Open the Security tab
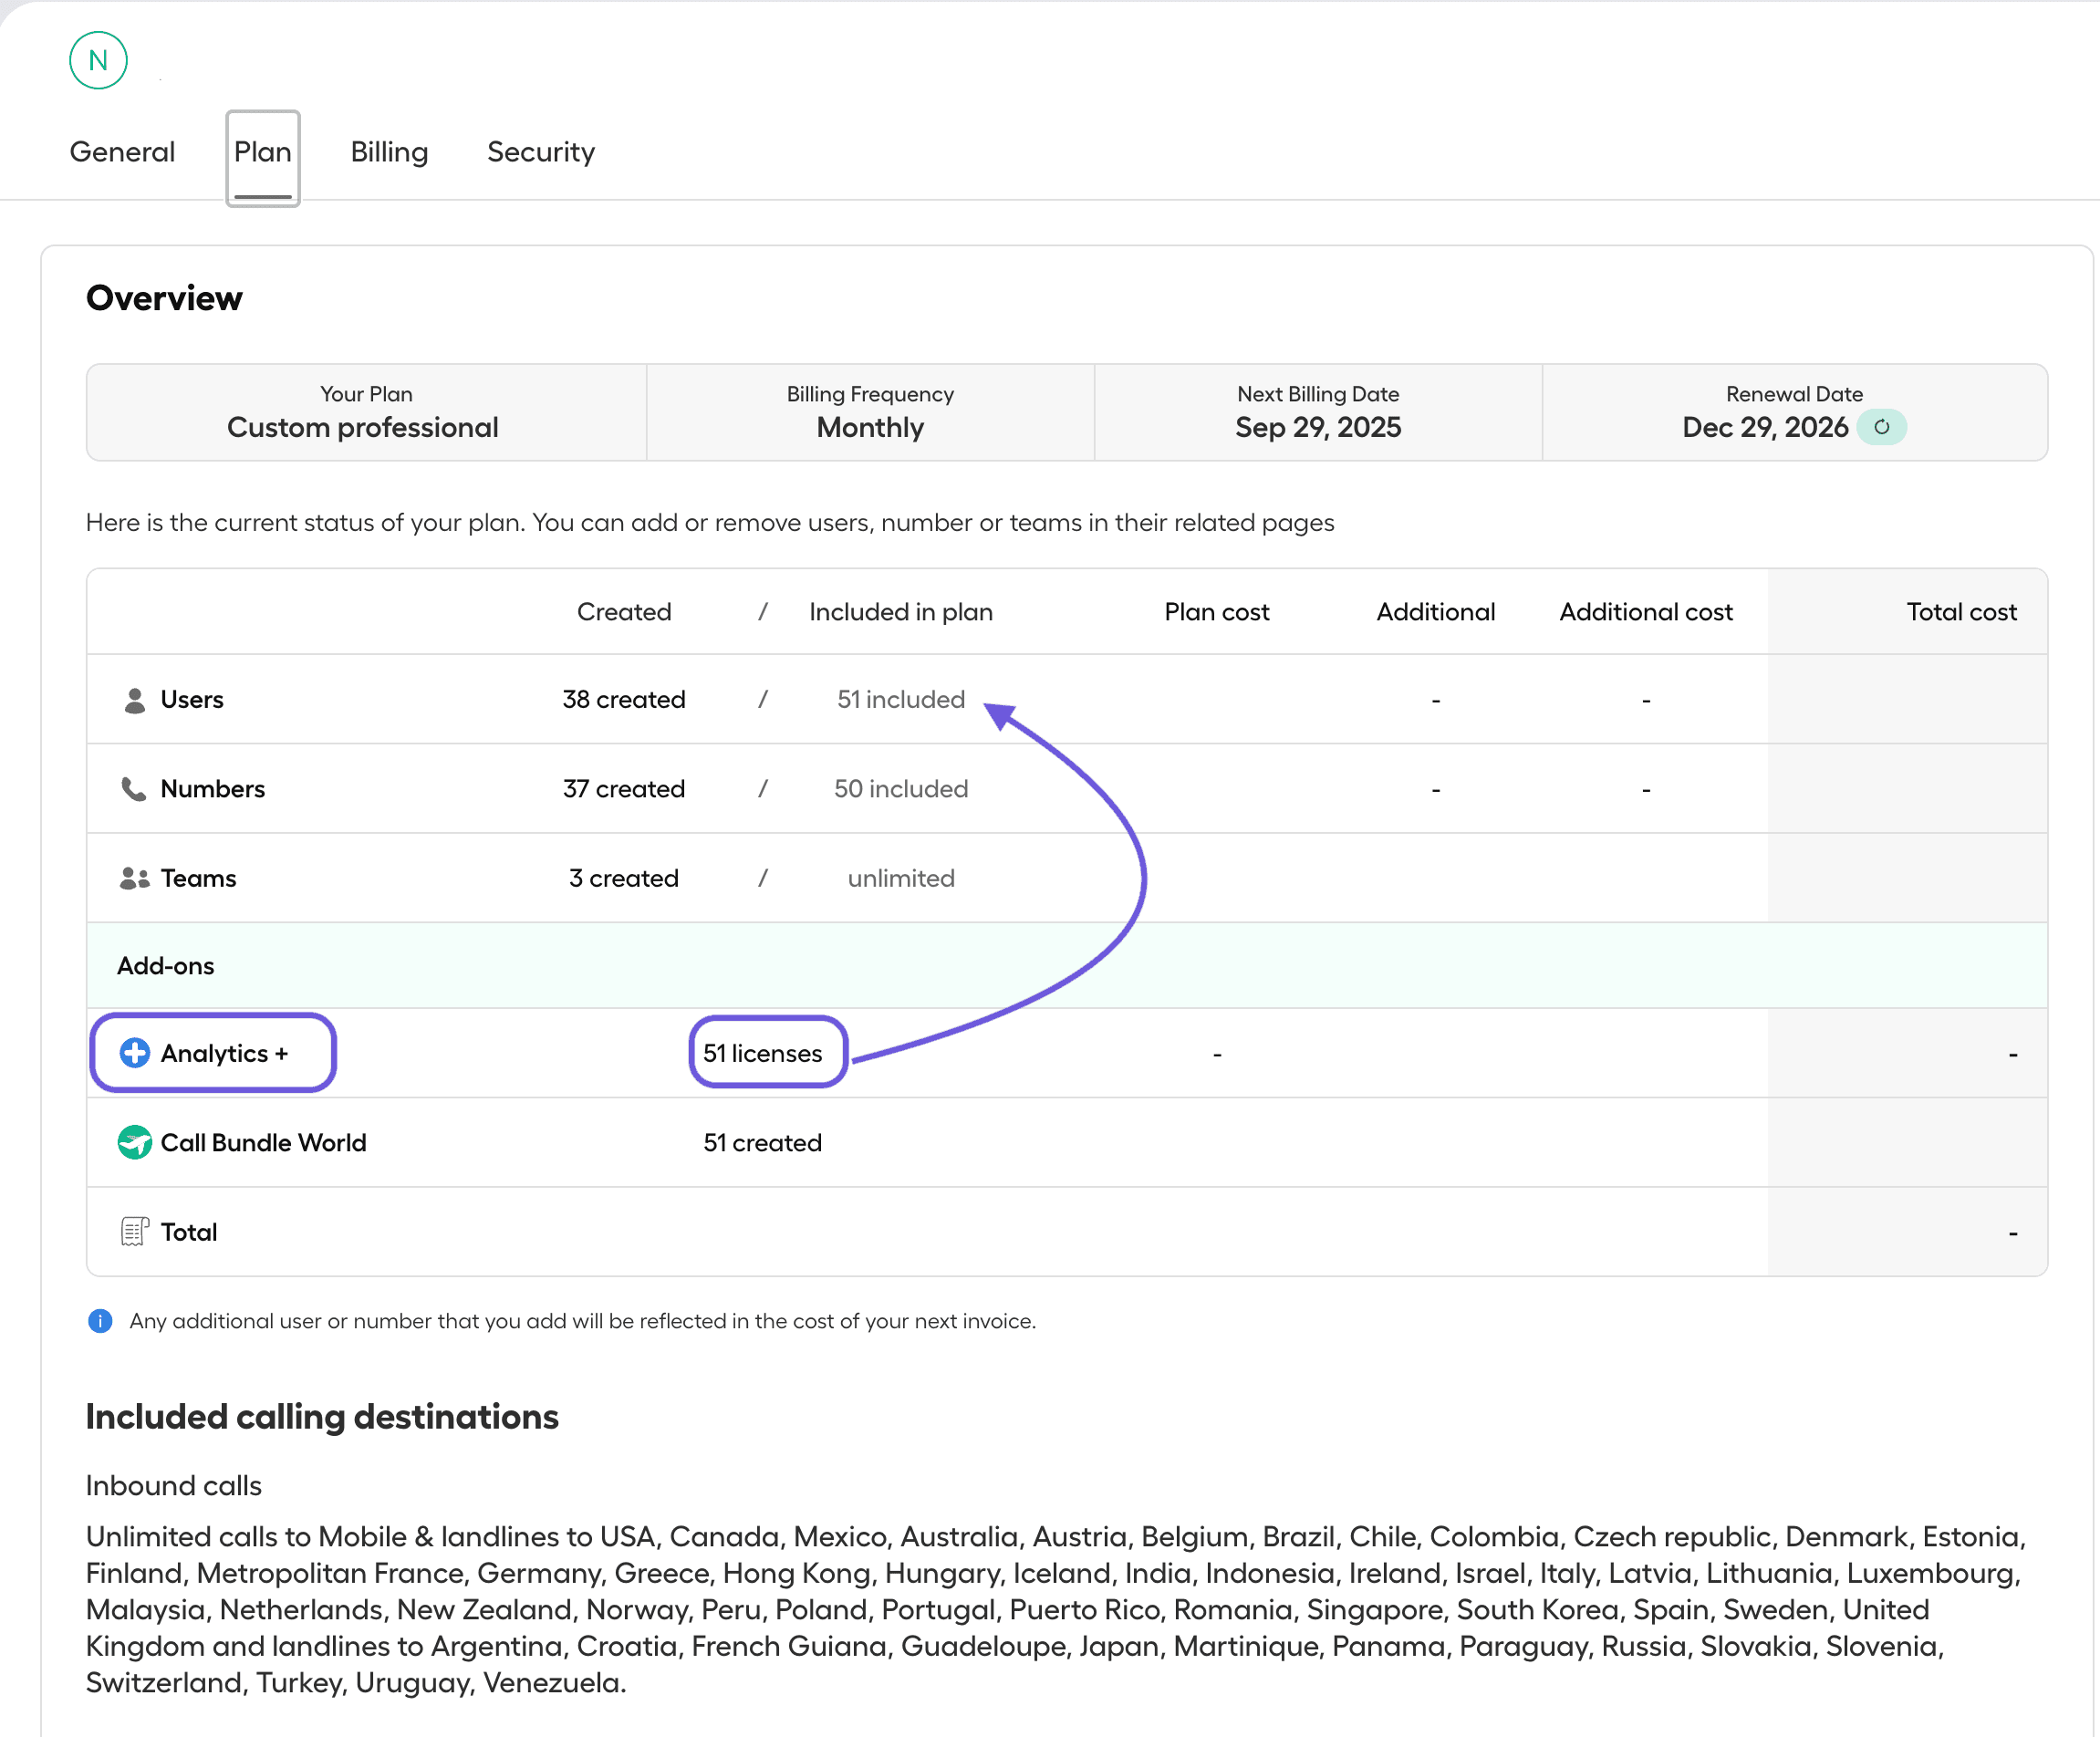Image resolution: width=2100 pixels, height=1737 pixels. pyautogui.click(x=541, y=152)
